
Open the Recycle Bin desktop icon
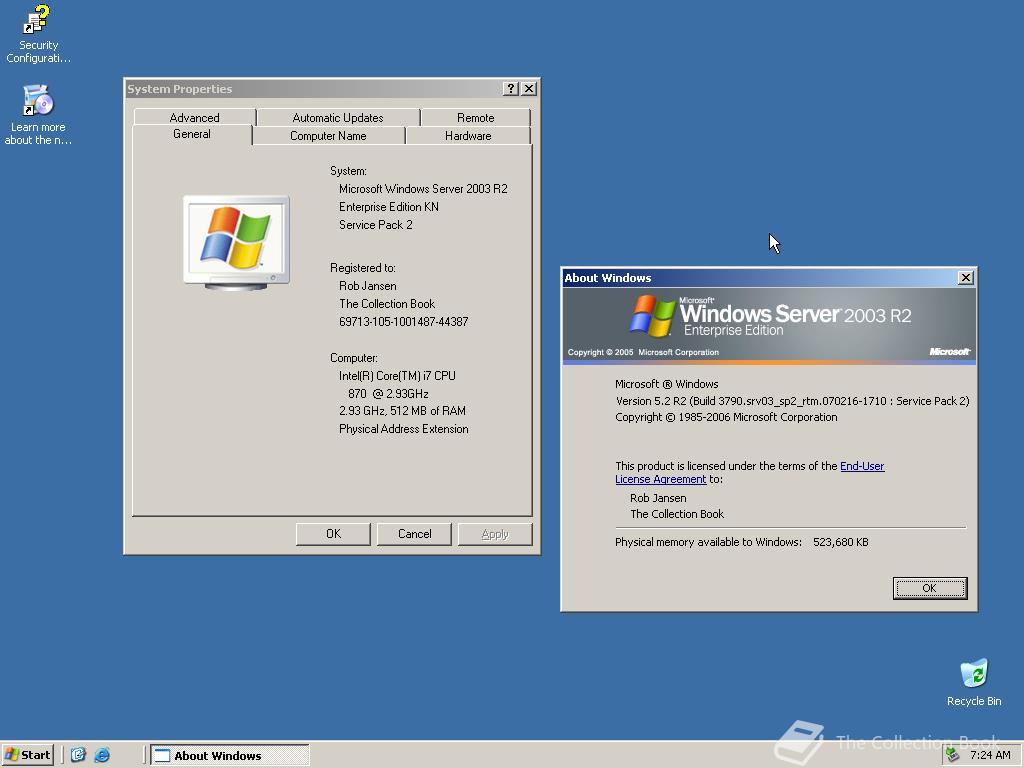point(974,683)
